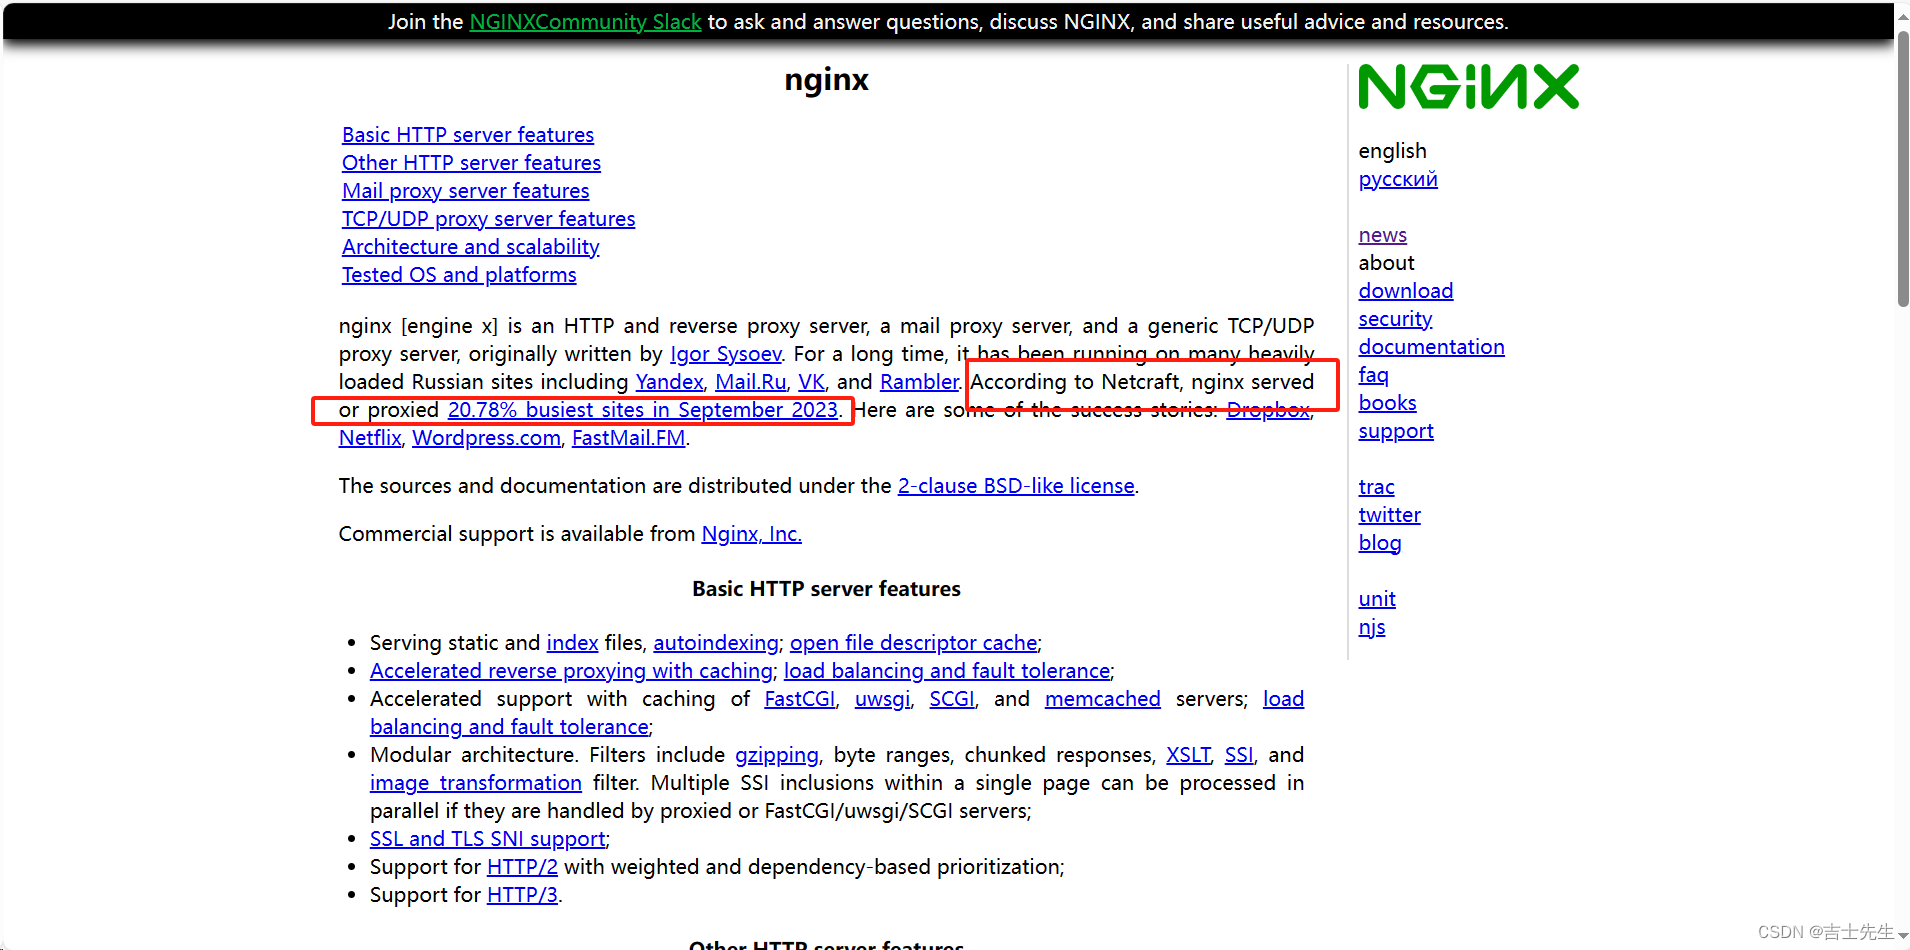Visit the Nginx, Inc. link
The height and width of the screenshot is (950, 1910).
point(751,534)
